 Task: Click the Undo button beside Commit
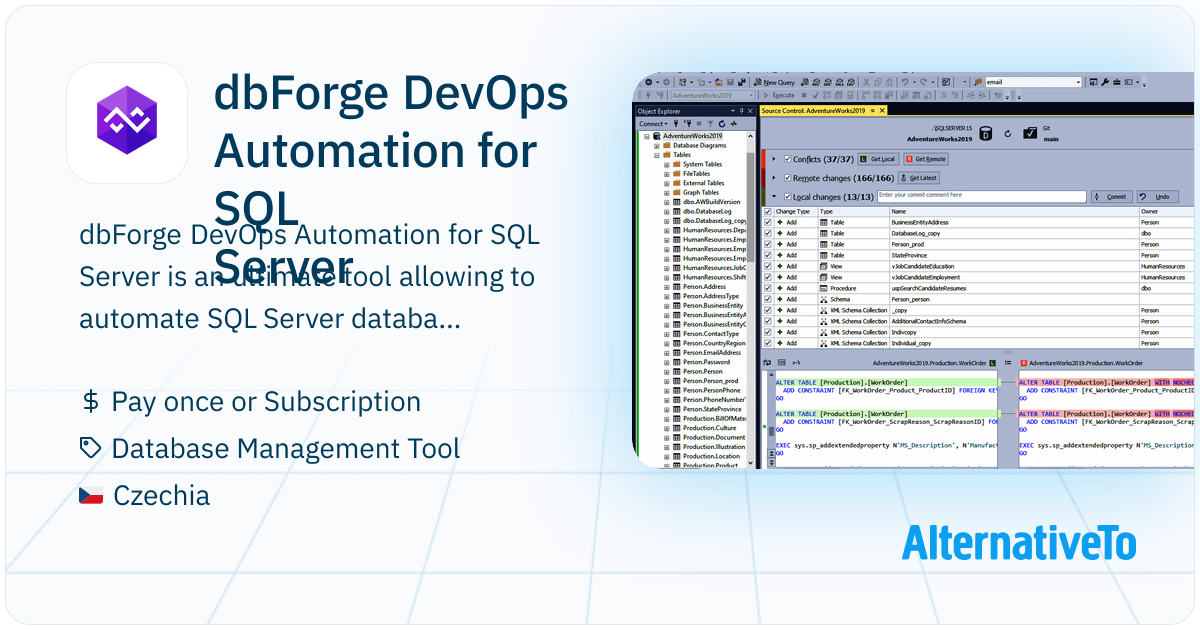pyautogui.click(x=1158, y=197)
